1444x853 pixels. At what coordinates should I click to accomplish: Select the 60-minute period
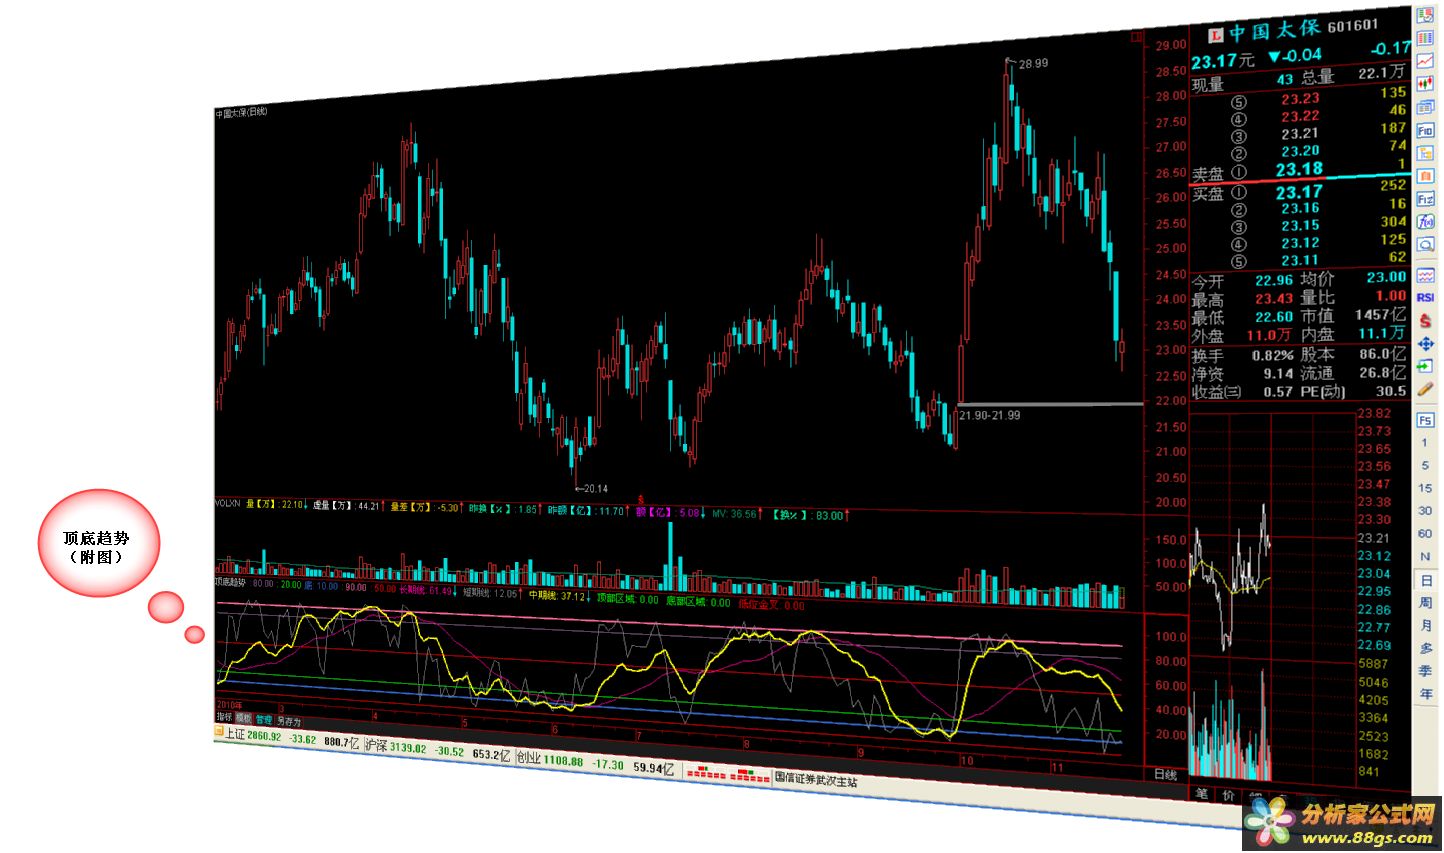coord(1425,534)
